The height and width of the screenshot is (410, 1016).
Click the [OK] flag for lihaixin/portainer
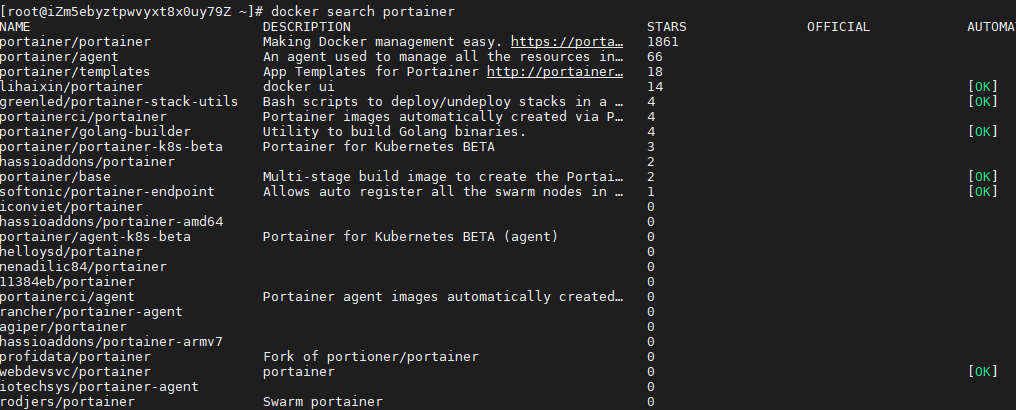point(983,87)
